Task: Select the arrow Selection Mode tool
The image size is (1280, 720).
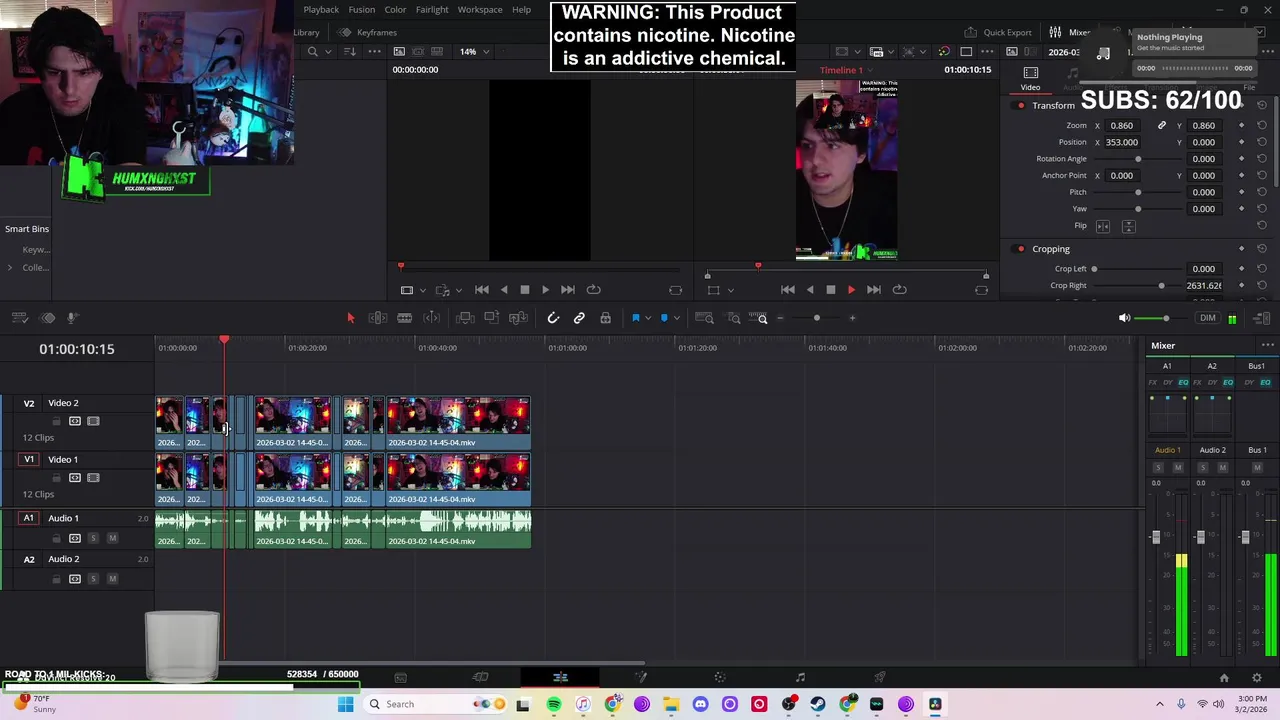Action: click(350, 318)
